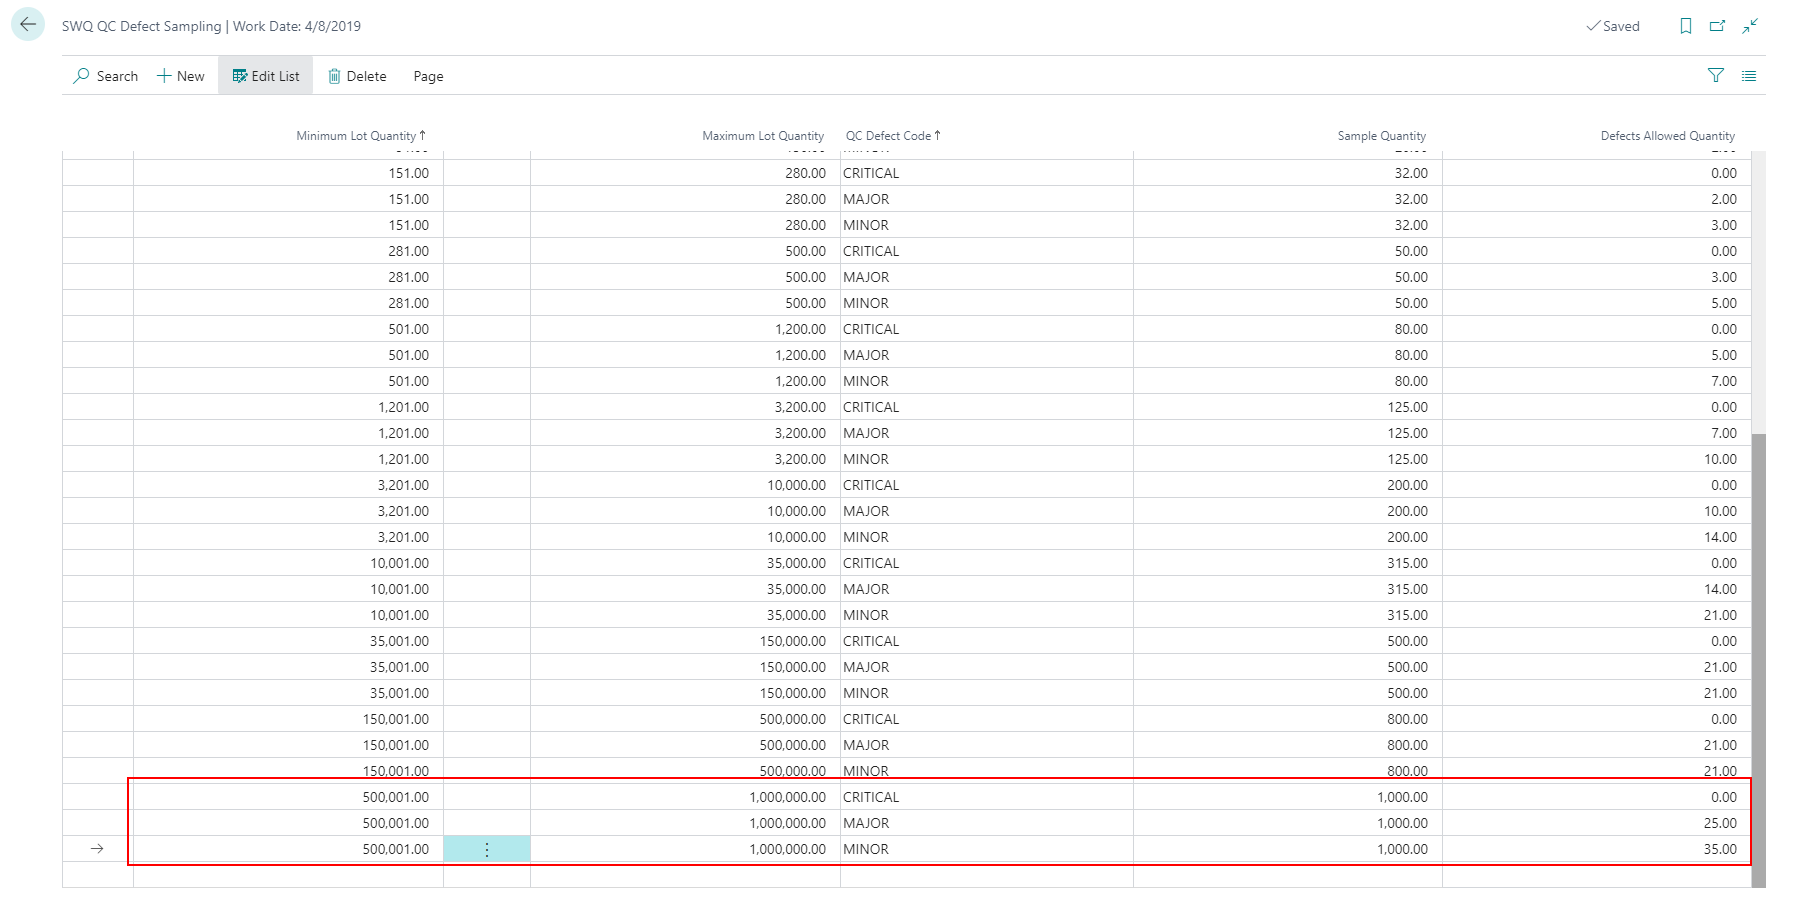This screenshot has height=899, width=1794.
Task: Click the Search magnifier button
Action: pyautogui.click(x=106, y=76)
